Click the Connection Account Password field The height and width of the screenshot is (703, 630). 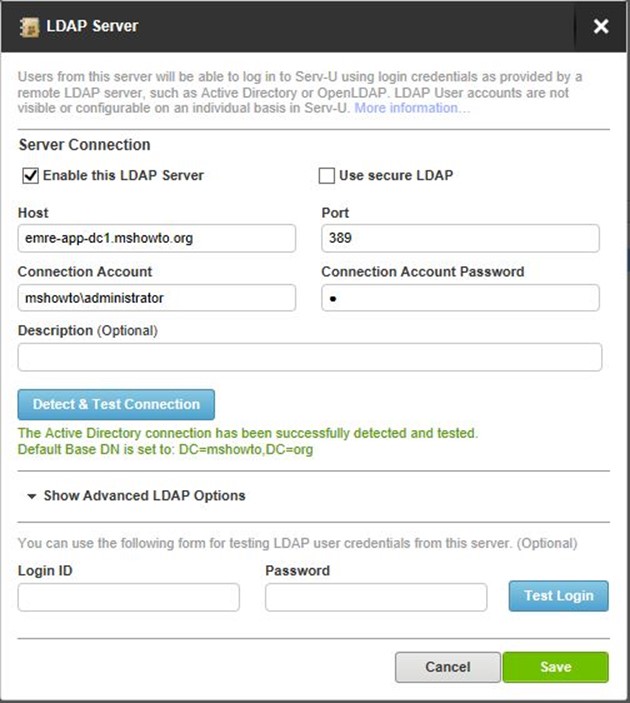click(x=460, y=298)
